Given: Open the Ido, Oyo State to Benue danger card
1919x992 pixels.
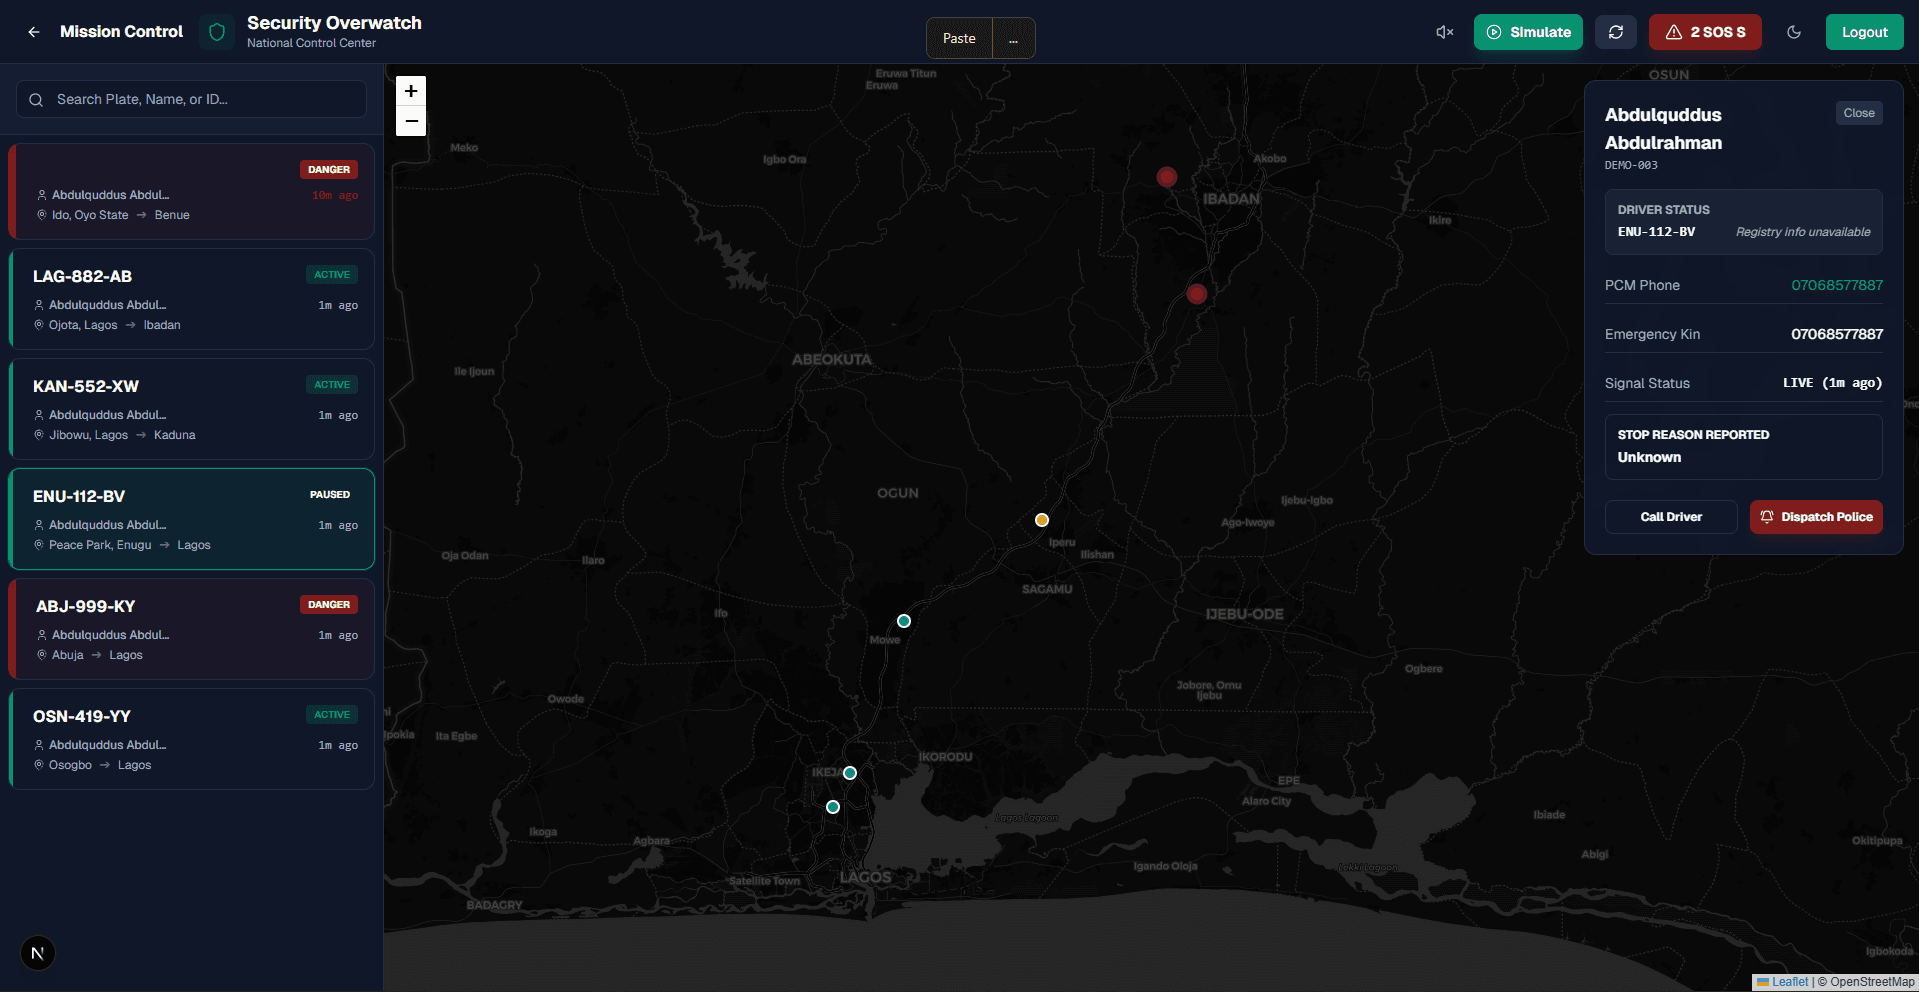Looking at the screenshot, I should click(x=191, y=191).
